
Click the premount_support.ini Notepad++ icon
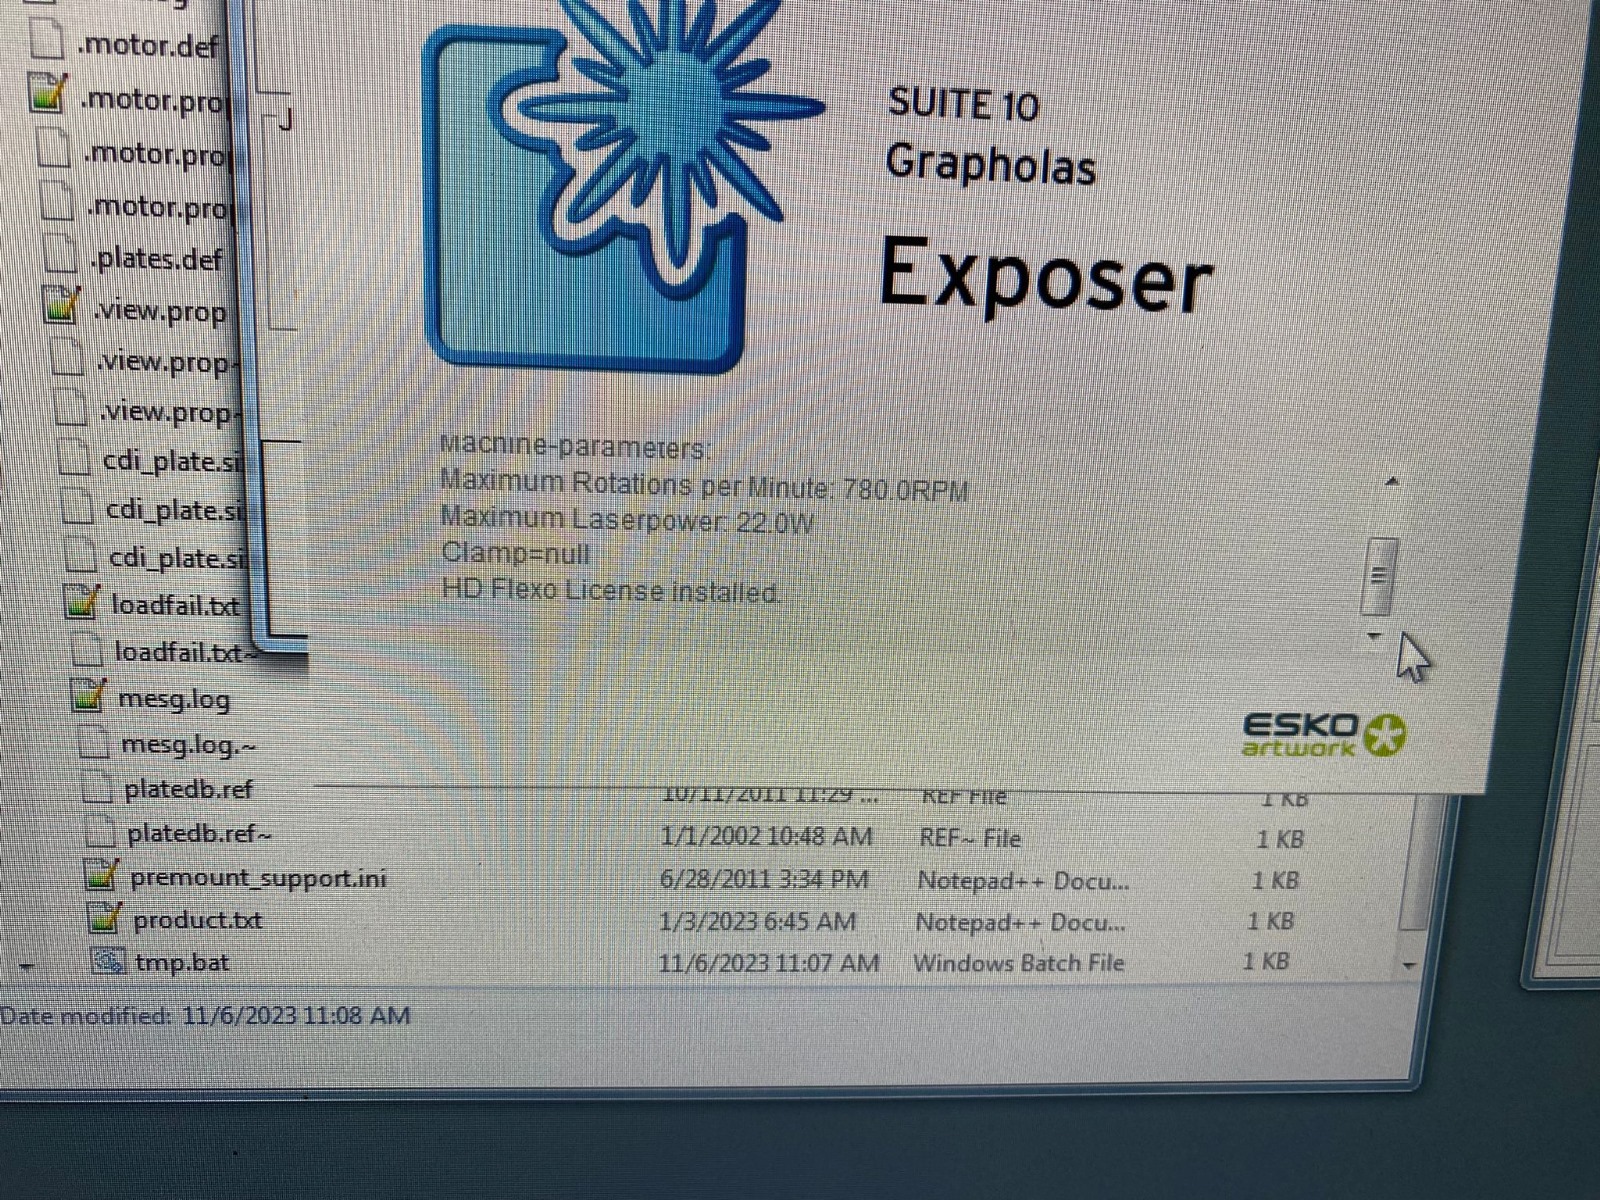click(102, 876)
